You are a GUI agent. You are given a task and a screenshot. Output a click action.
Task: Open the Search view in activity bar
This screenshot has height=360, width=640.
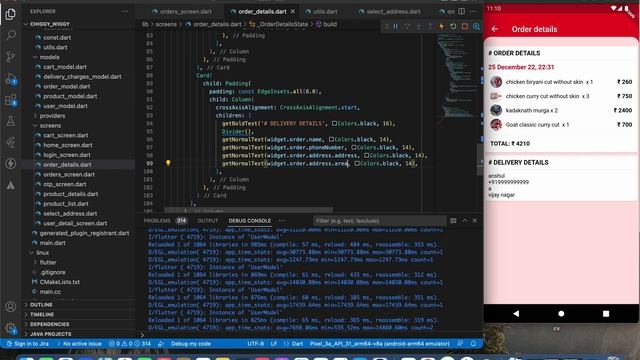11,35
